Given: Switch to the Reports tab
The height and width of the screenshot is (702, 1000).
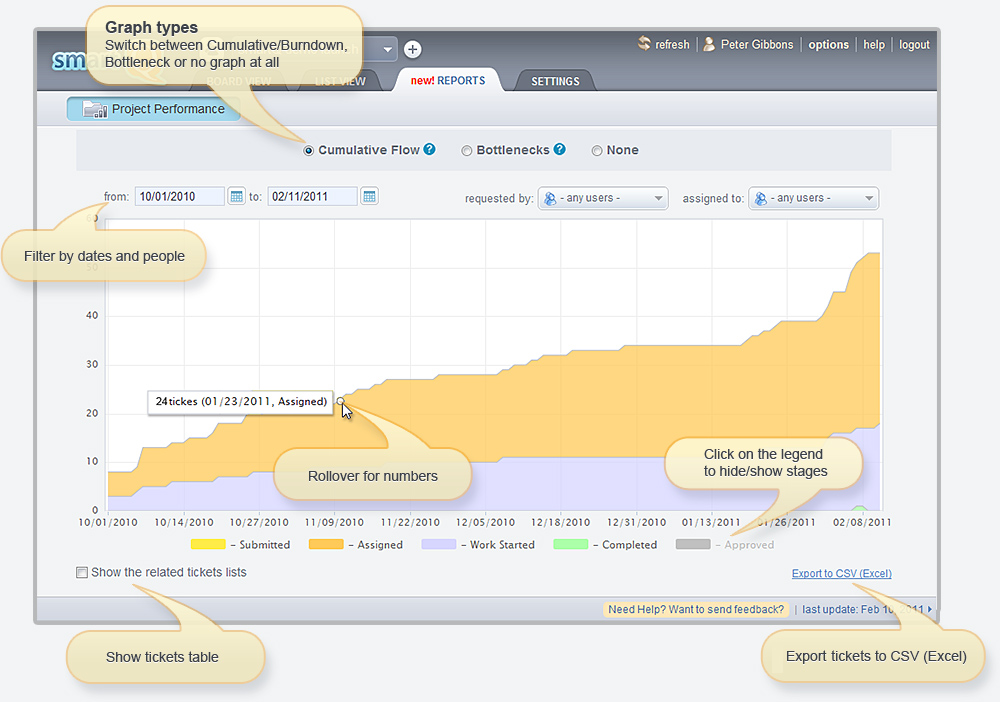Looking at the screenshot, I should coord(447,81).
